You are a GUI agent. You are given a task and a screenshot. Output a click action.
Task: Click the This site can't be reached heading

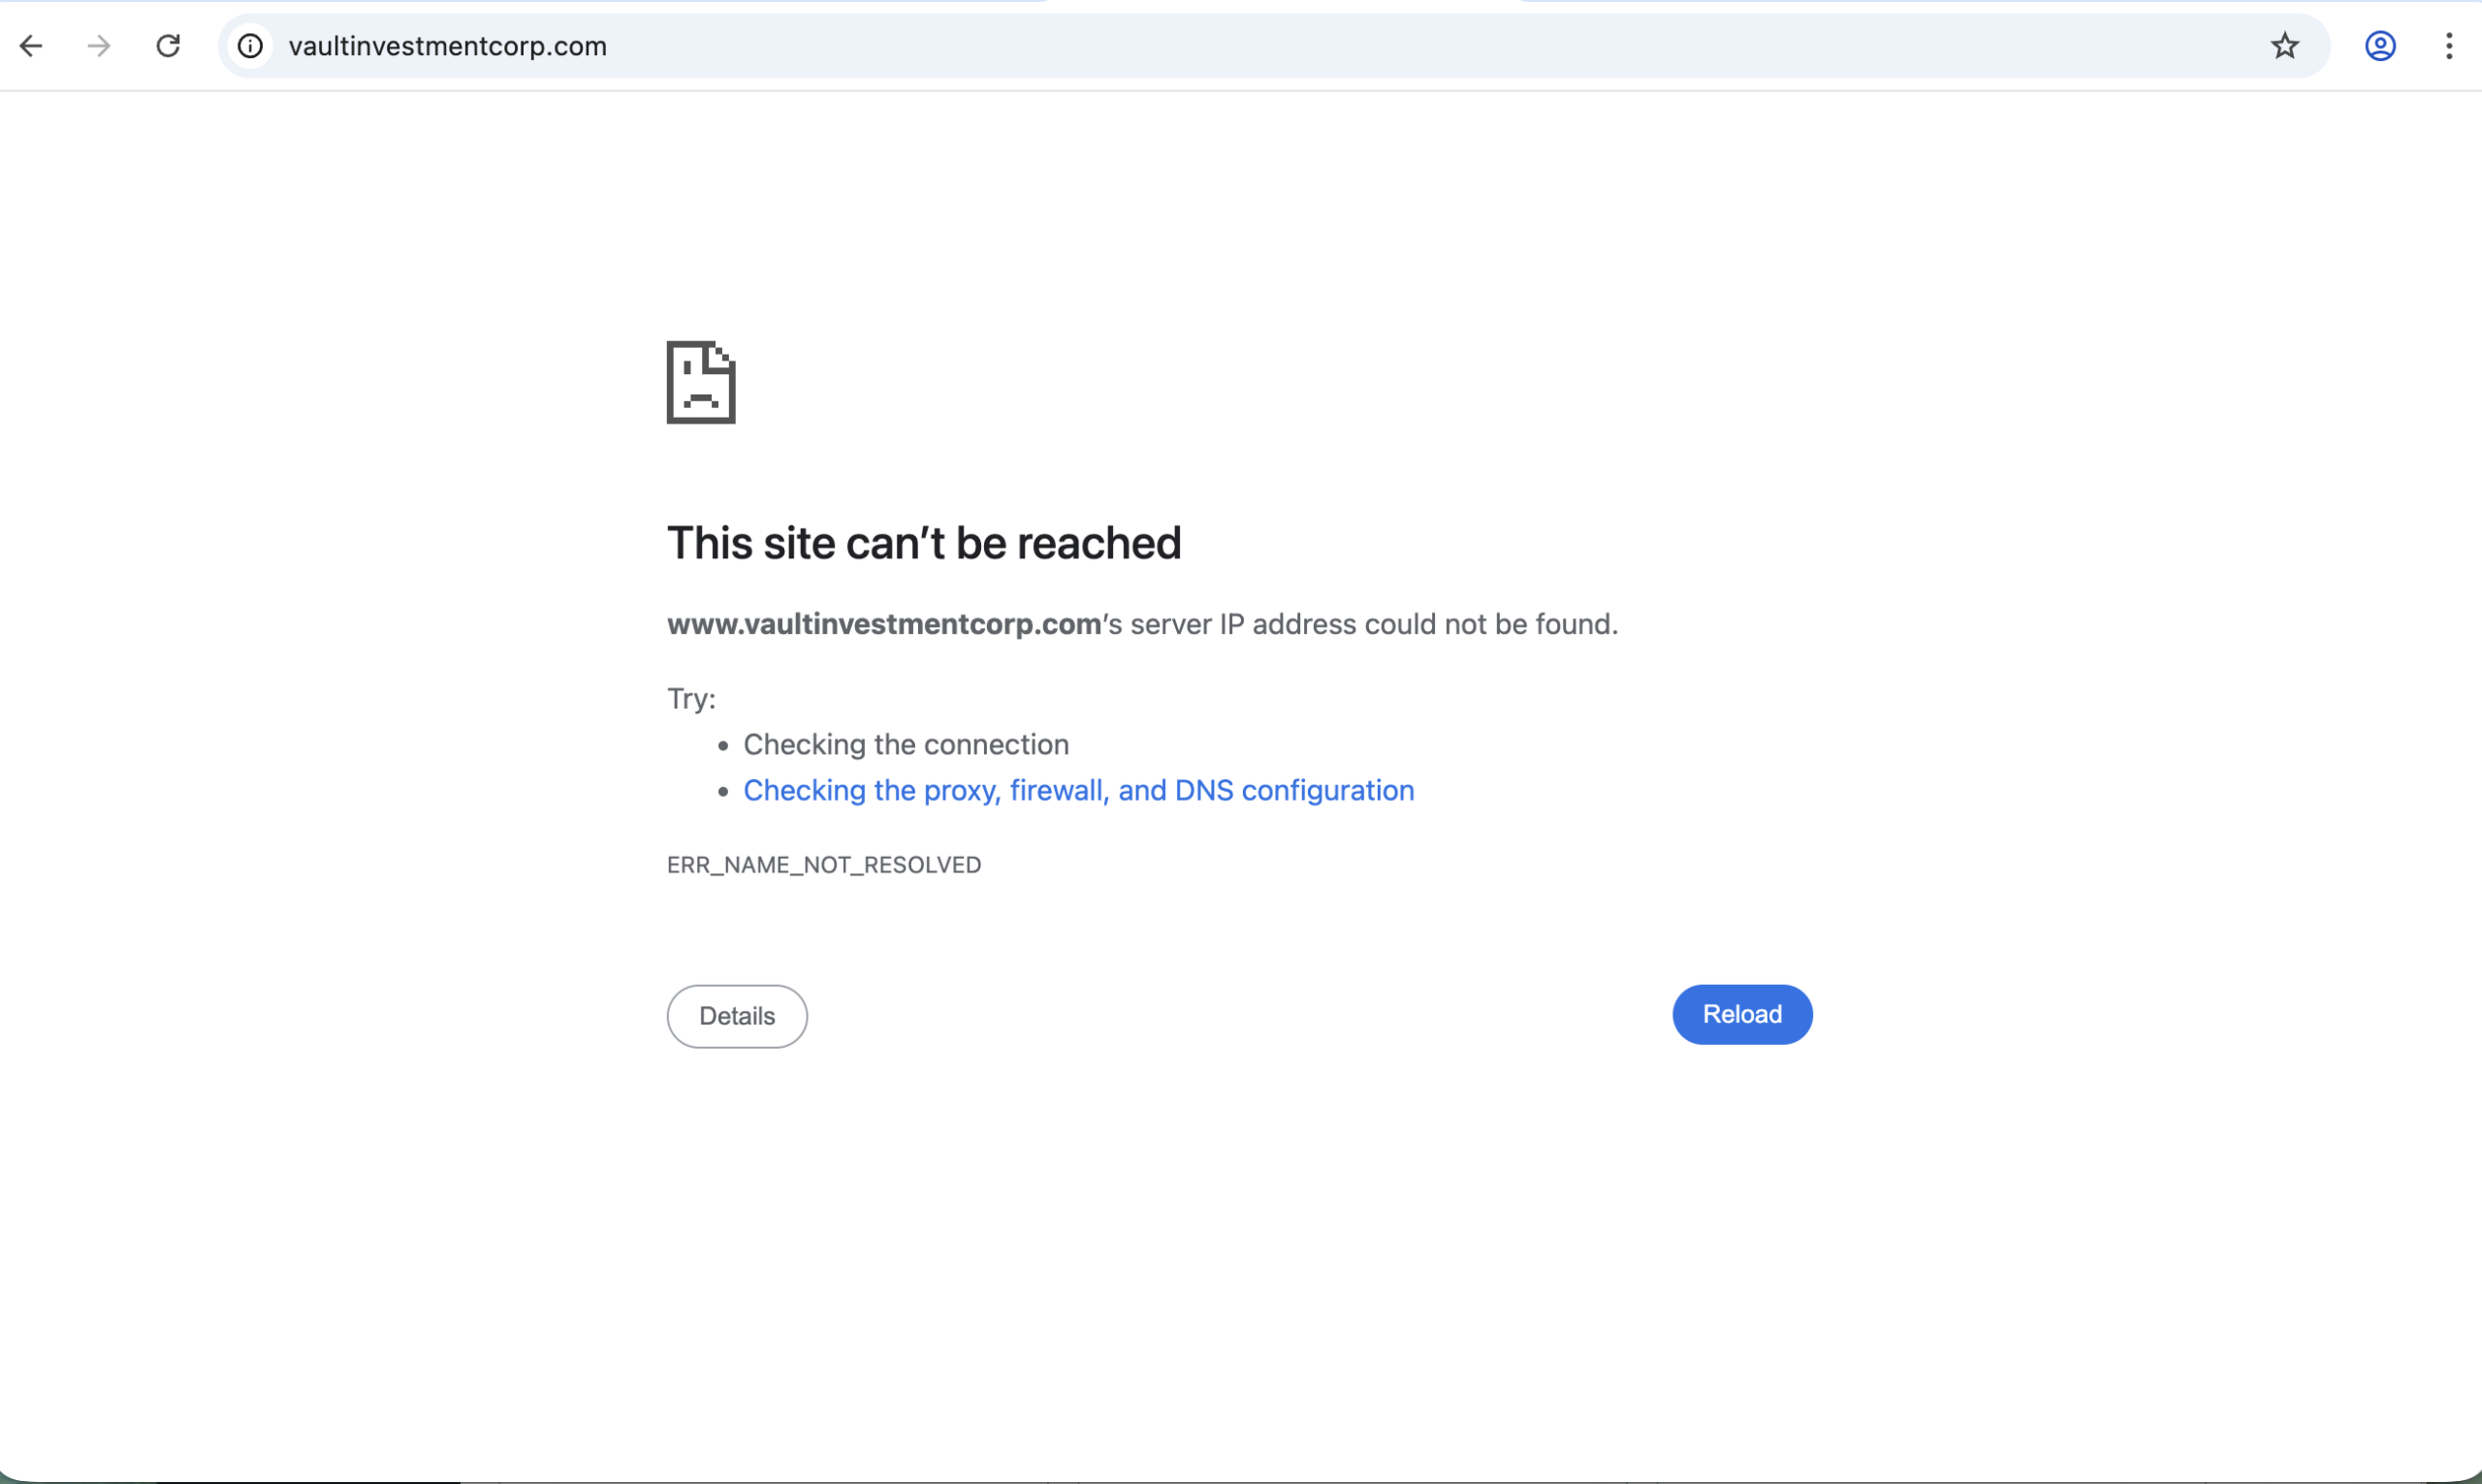pos(924,543)
